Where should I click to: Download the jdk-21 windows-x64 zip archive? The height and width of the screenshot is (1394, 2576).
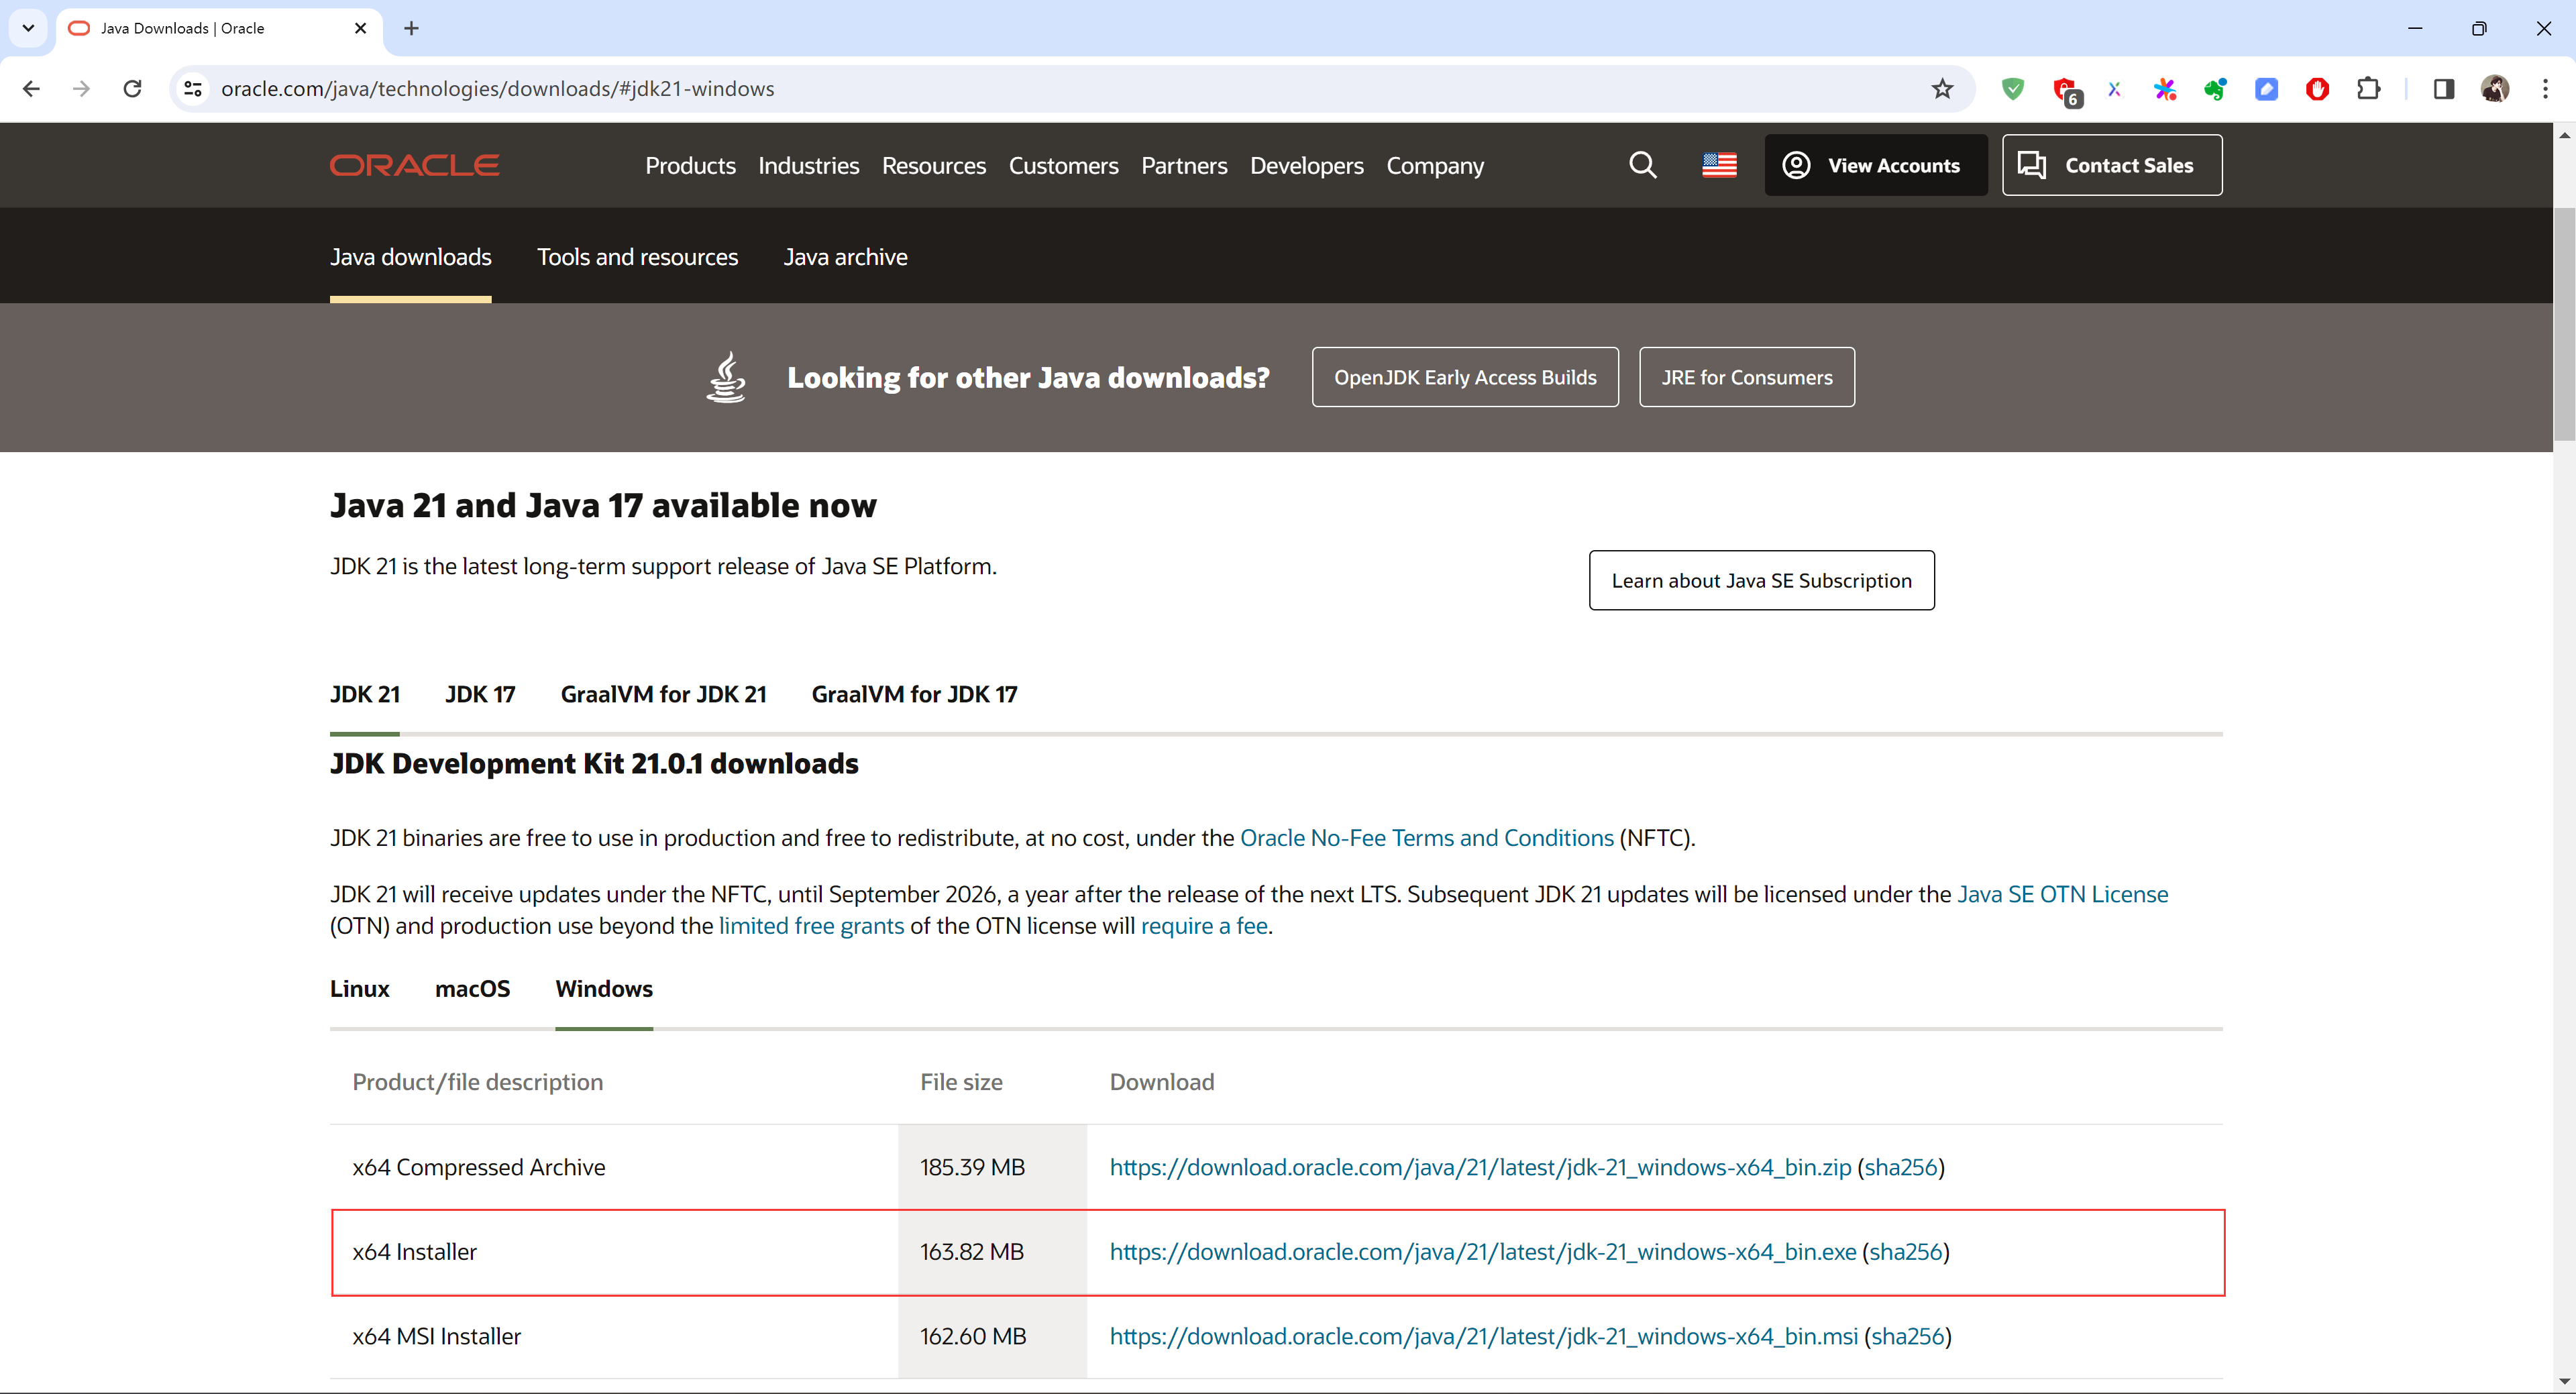coord(1480,1167)
